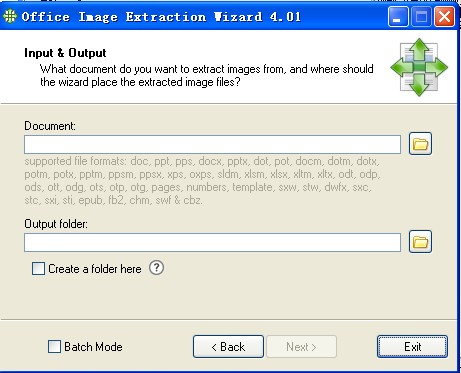Click the supported file formats text
Image resolution: width=461 pixels, height=373 pixels.
202,181
